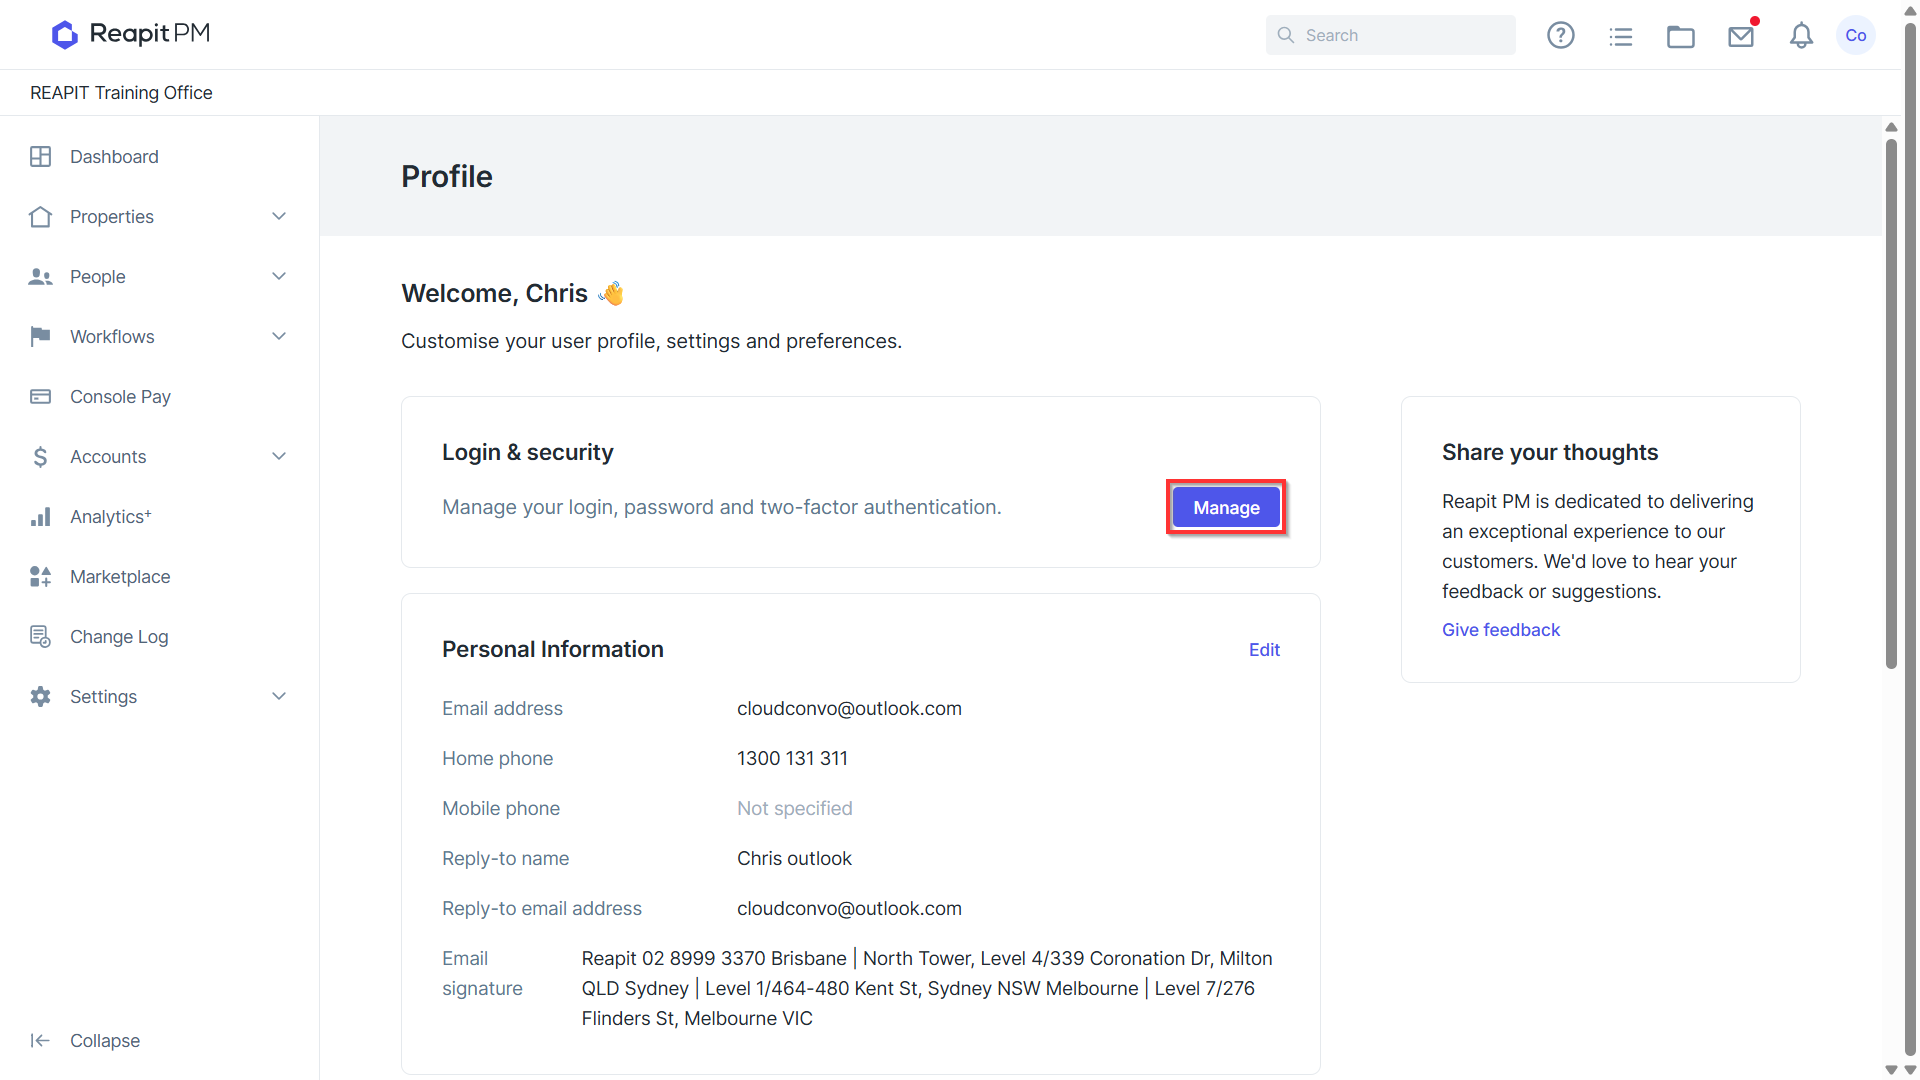
Task: Open the task list icon in header
Action: point(1620,37)
